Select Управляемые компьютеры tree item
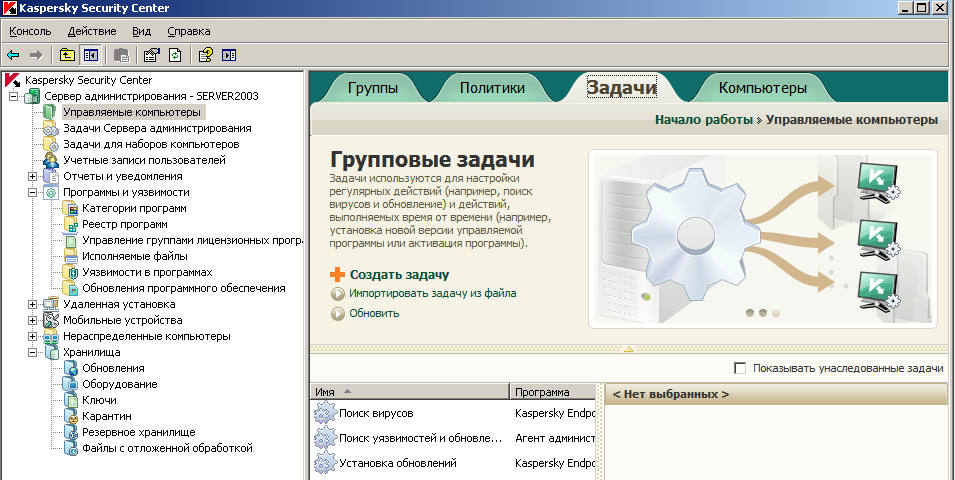 point(132,112)
